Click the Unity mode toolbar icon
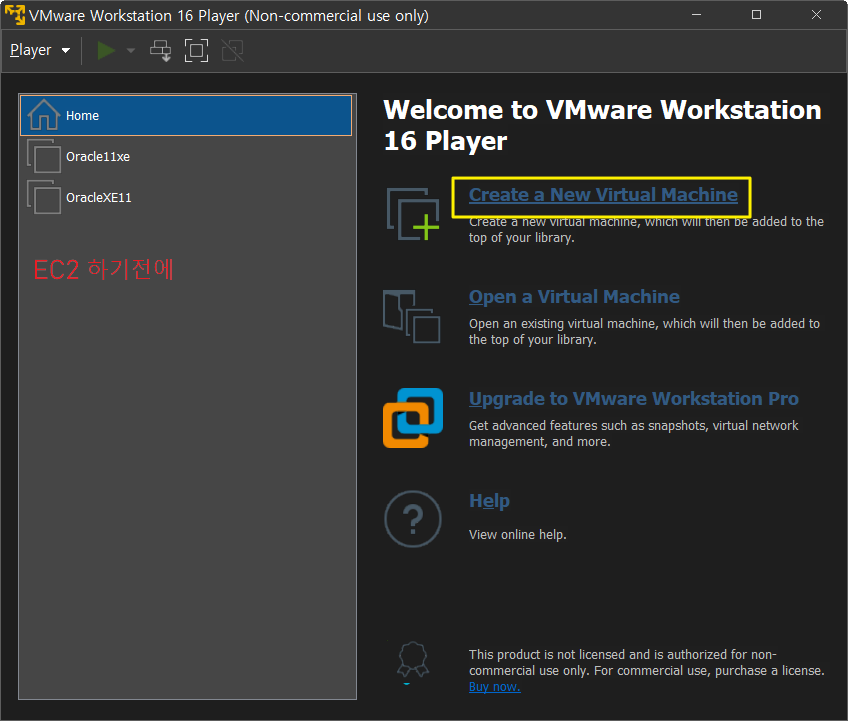Image resolution: width=848 pixels, height=721 pixels. (x=233, y=51)
